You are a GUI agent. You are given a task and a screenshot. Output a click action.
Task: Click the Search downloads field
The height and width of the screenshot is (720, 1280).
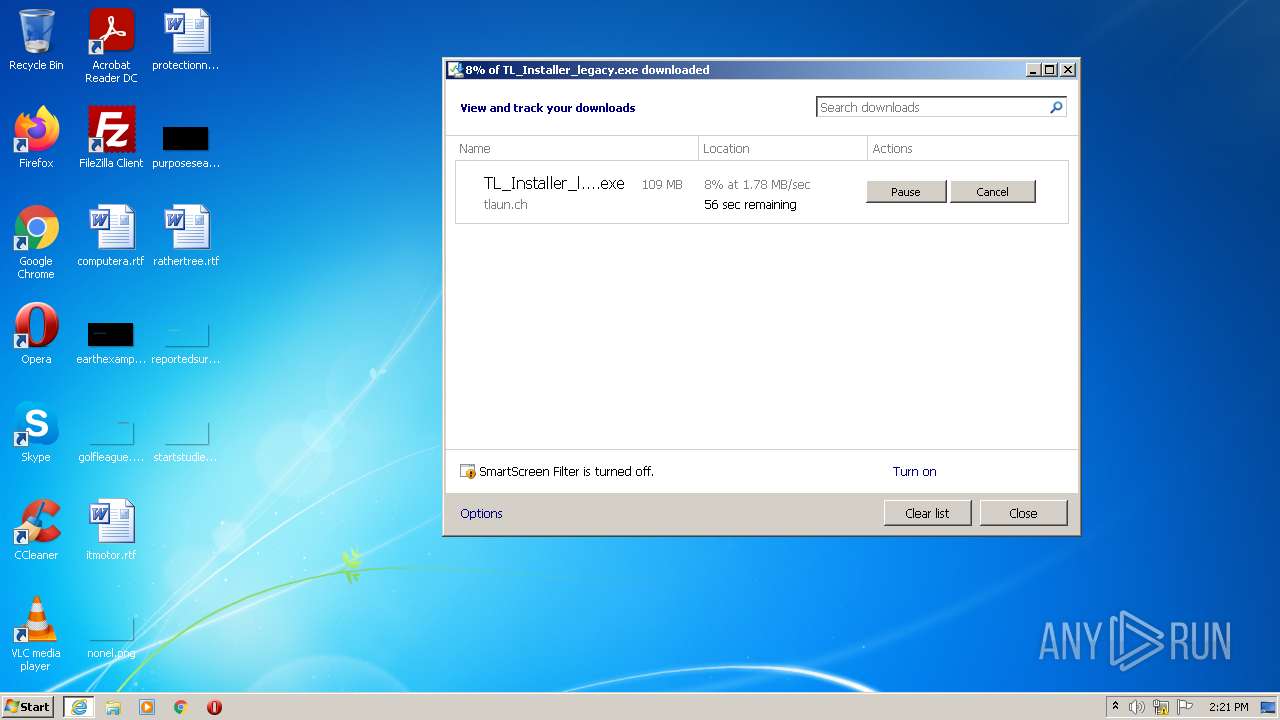click(932, 107)
